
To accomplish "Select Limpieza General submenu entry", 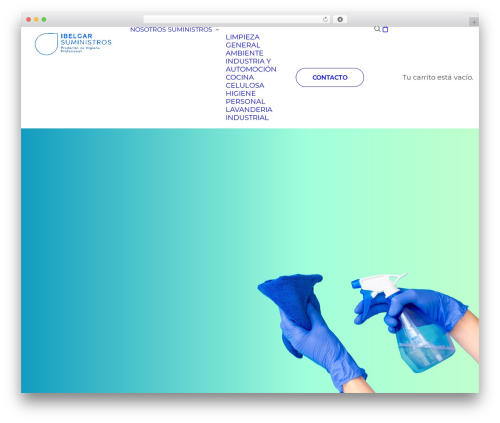I will [243, 41].
